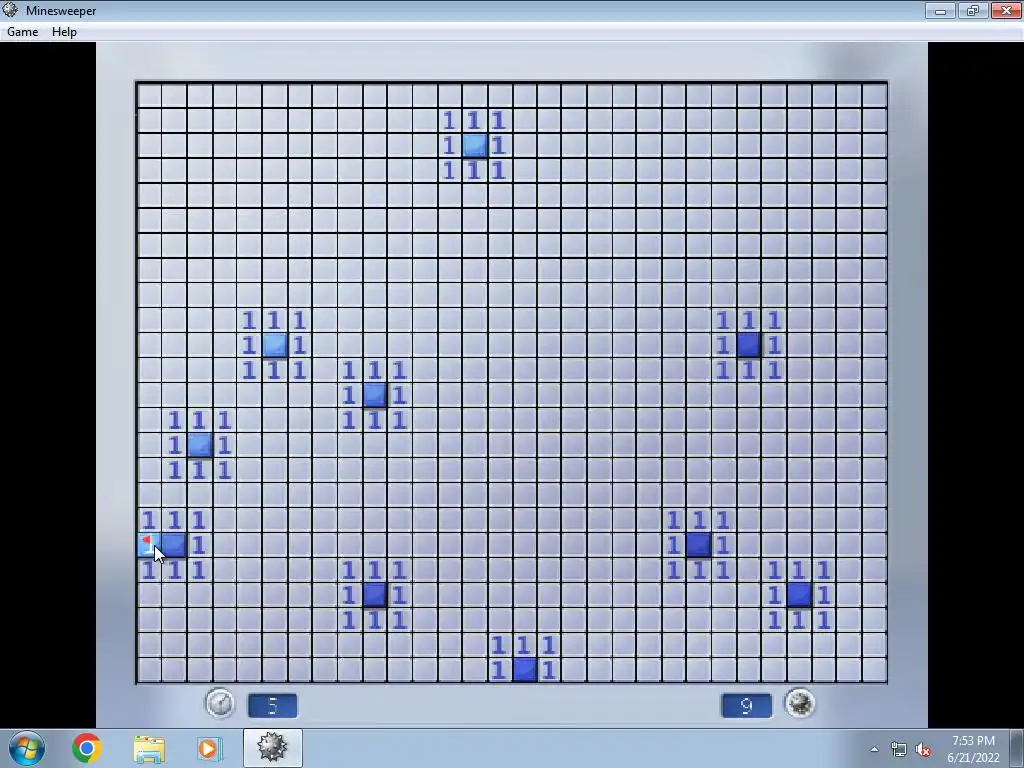1024x768 pixels.
Task: Click the elapsed time display showing 5
Action: point(272,705)
